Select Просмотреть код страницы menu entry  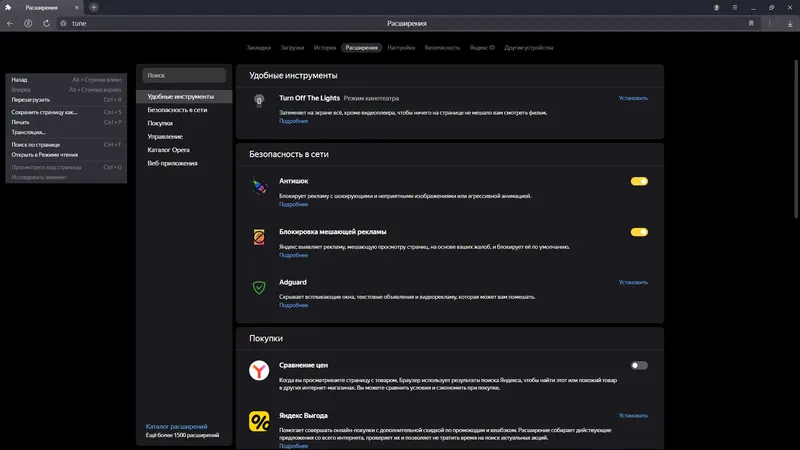click(66, 167)
